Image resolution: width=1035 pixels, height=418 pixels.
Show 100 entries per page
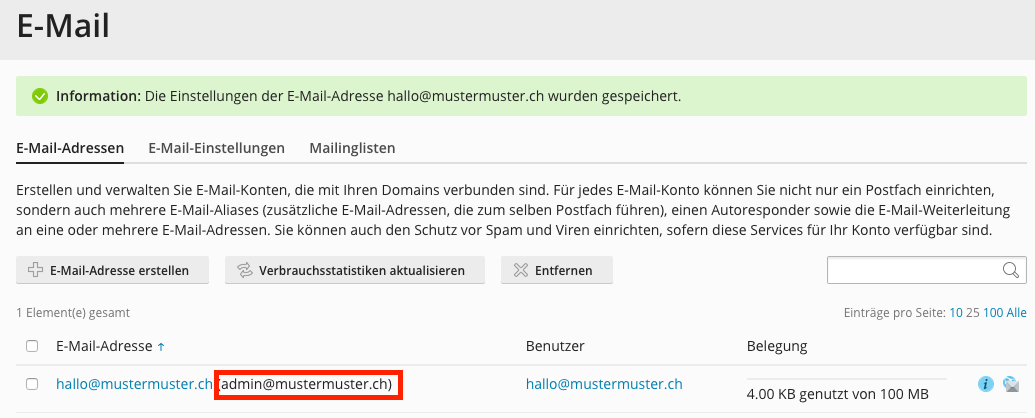(x=992, y=313)
